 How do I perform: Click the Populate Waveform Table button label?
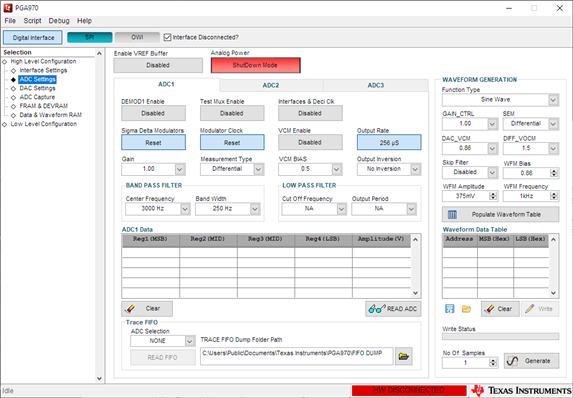tap(506, 215)
